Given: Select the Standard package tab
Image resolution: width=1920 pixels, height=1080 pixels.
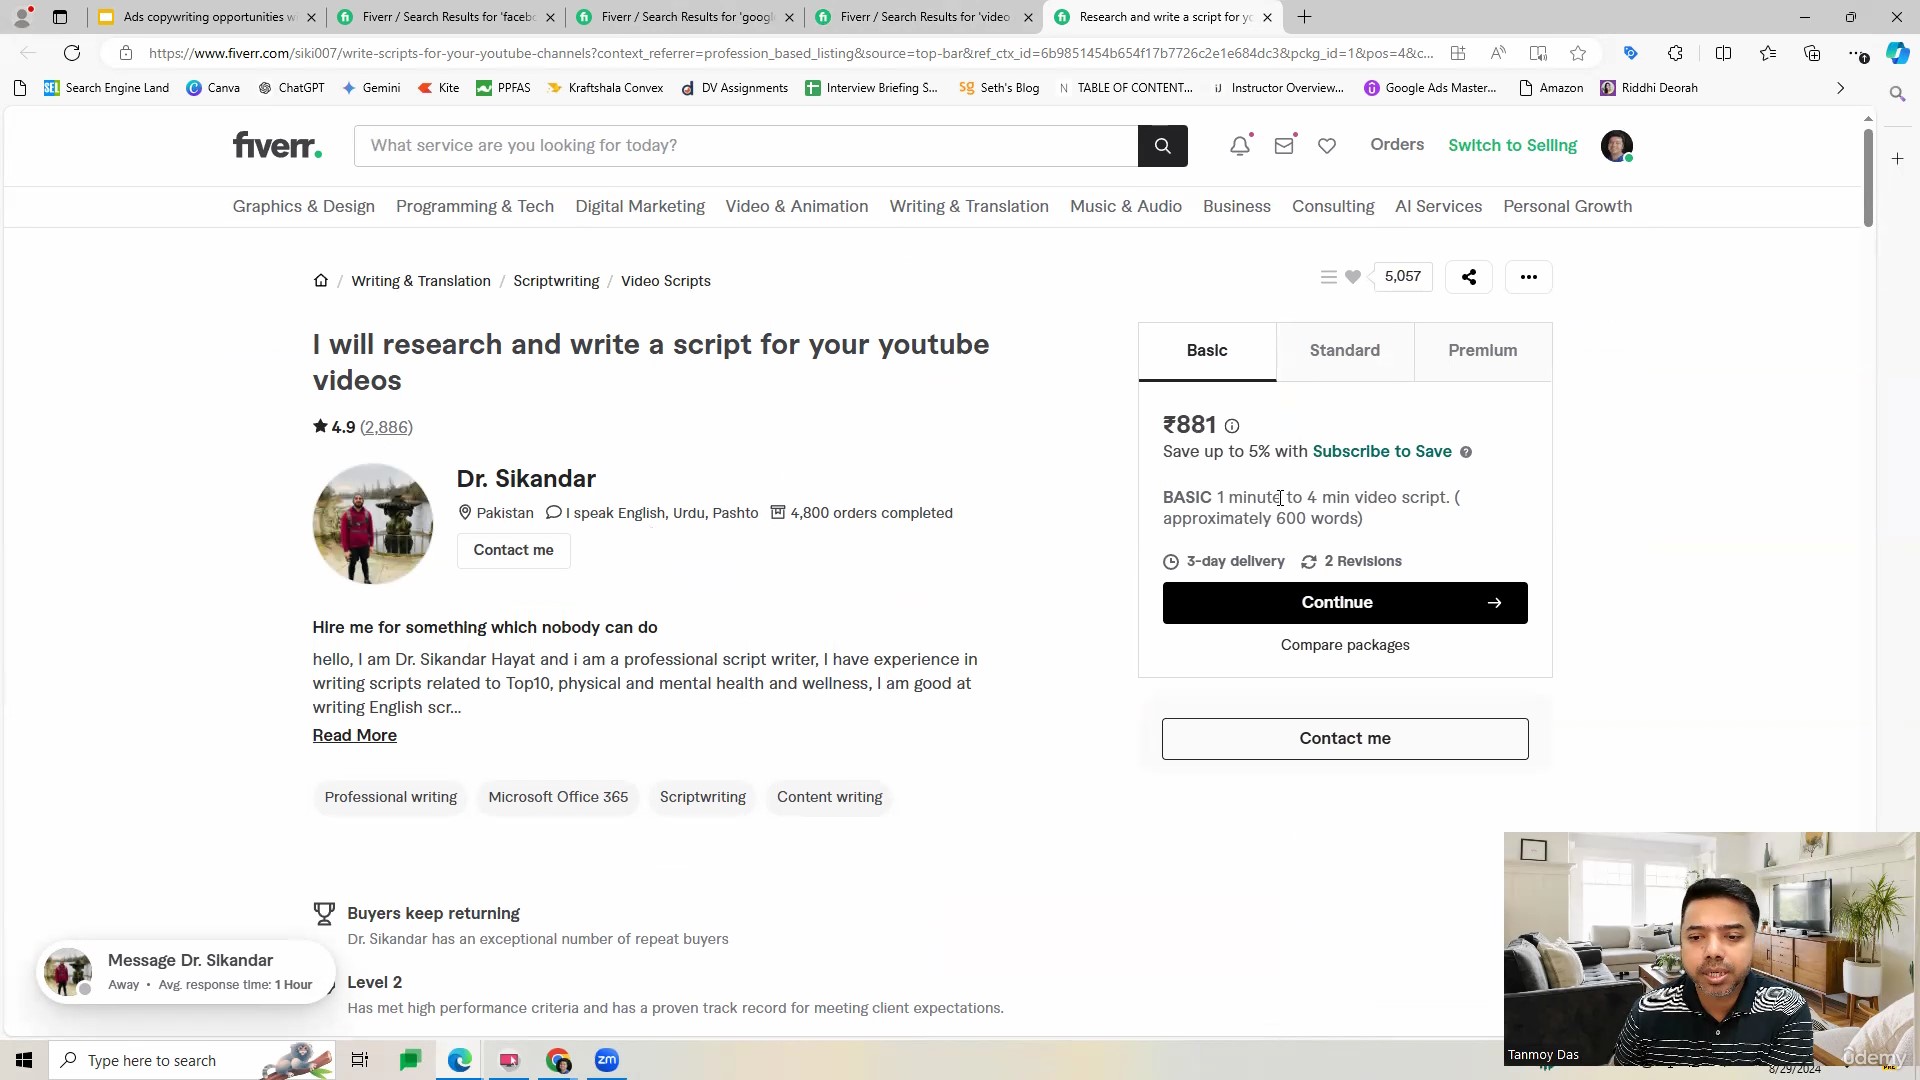Looking at the screenshot, I should point(1345,351).
